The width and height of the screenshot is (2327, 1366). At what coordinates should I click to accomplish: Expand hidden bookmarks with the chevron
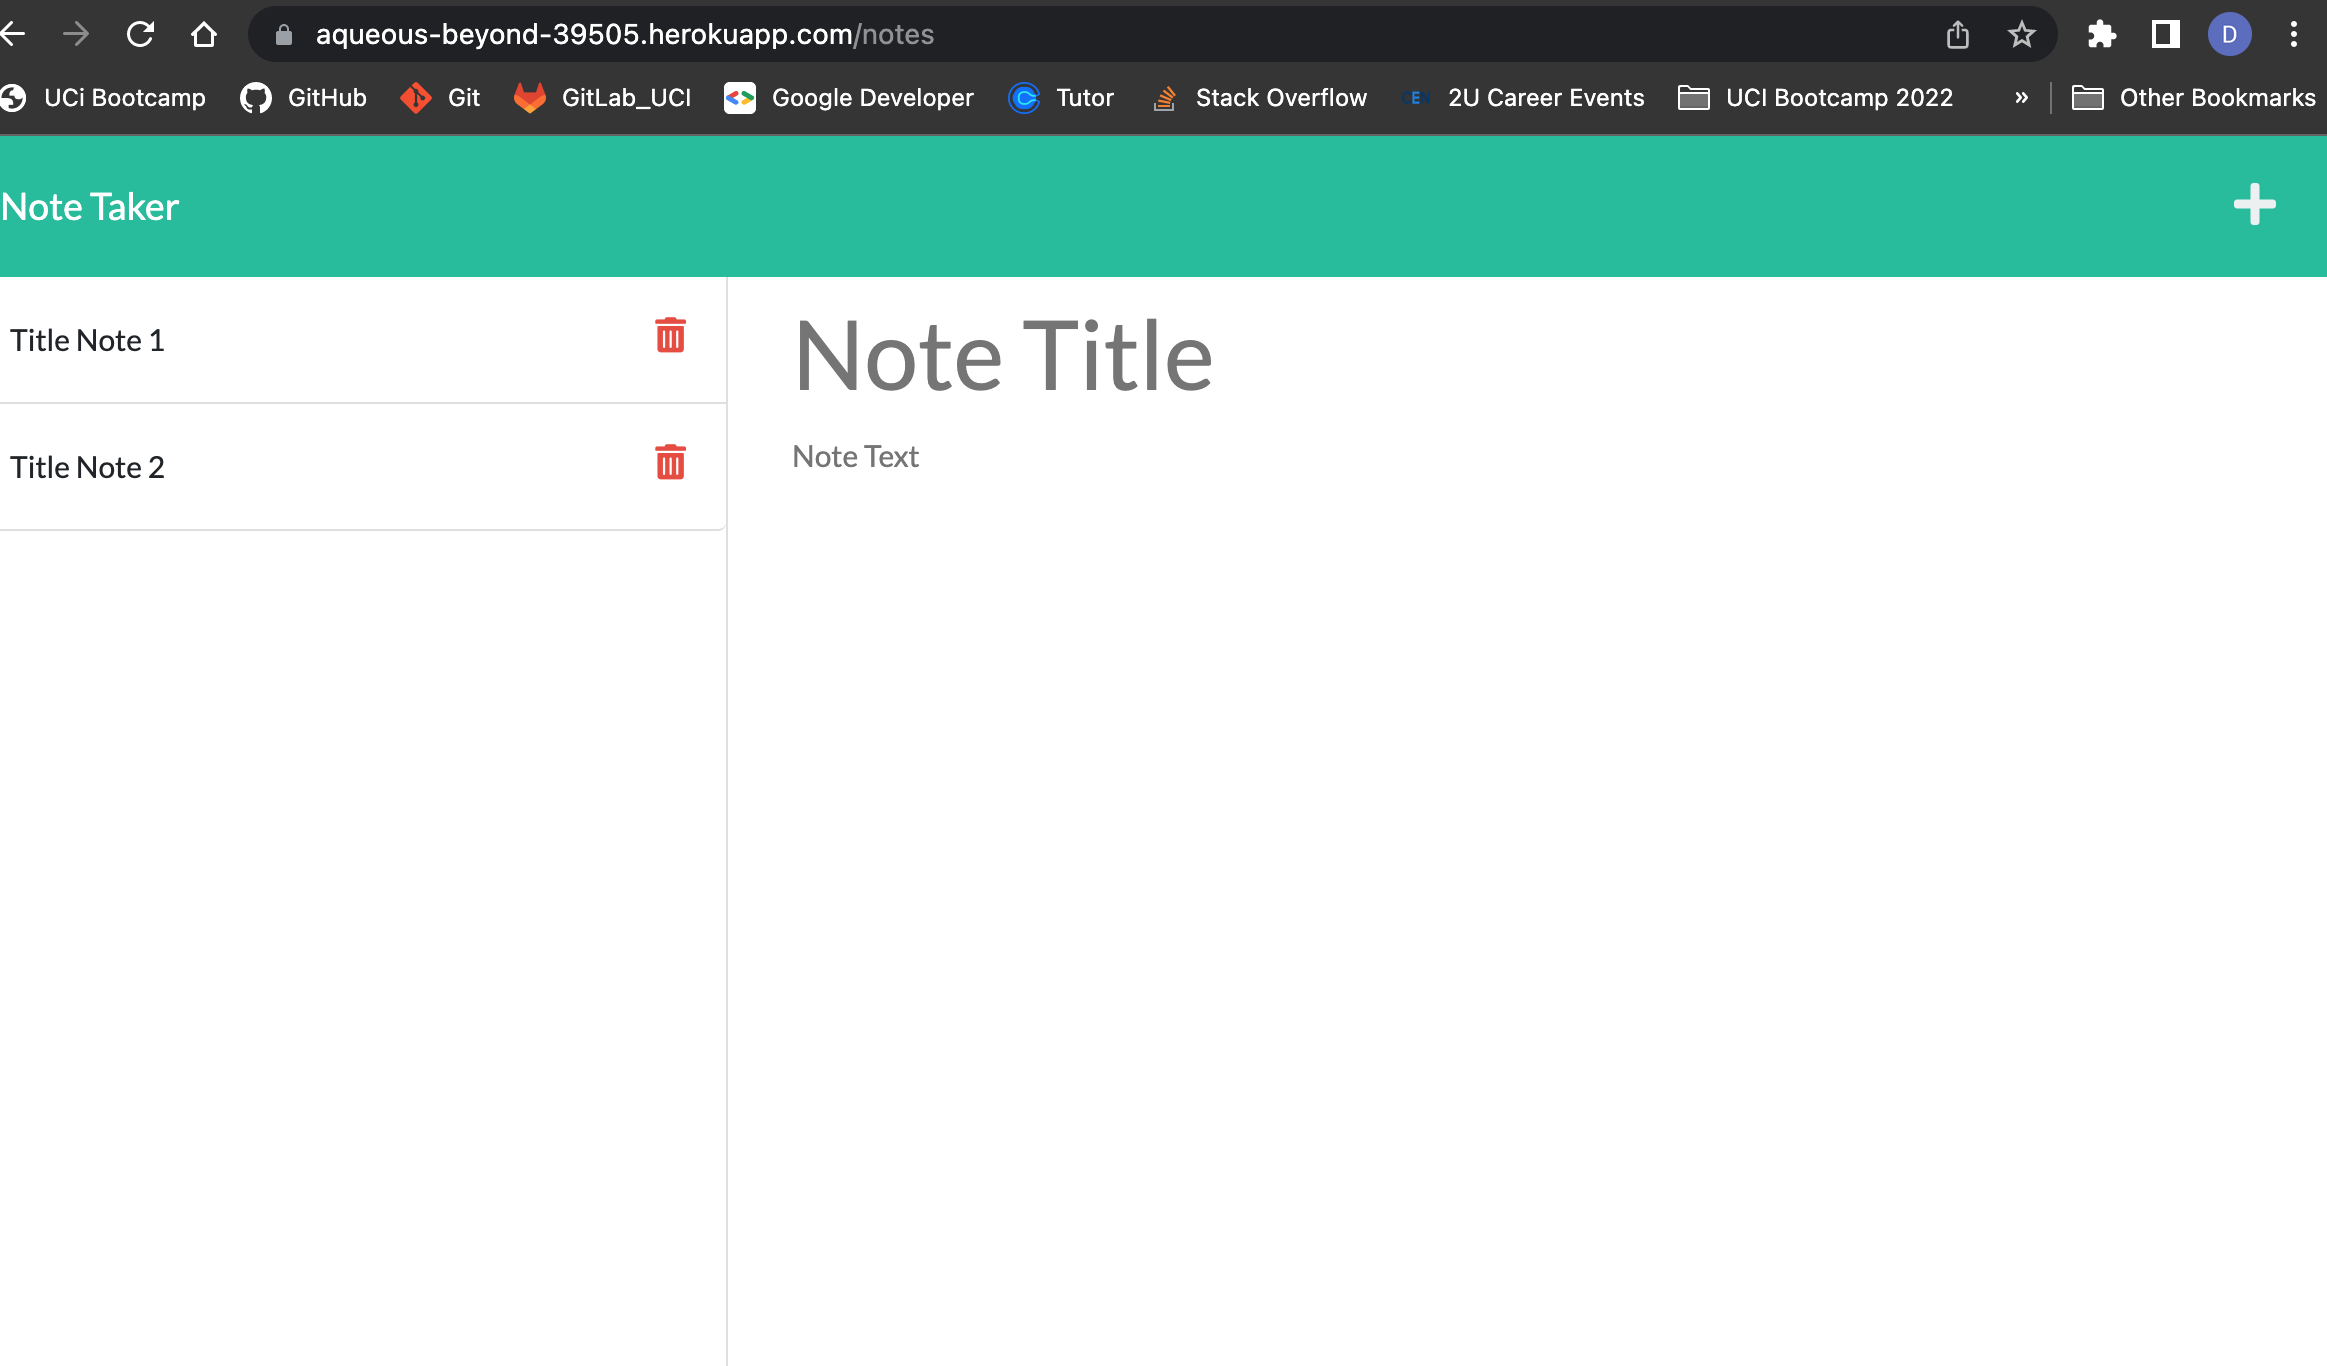pos(2021,97)
